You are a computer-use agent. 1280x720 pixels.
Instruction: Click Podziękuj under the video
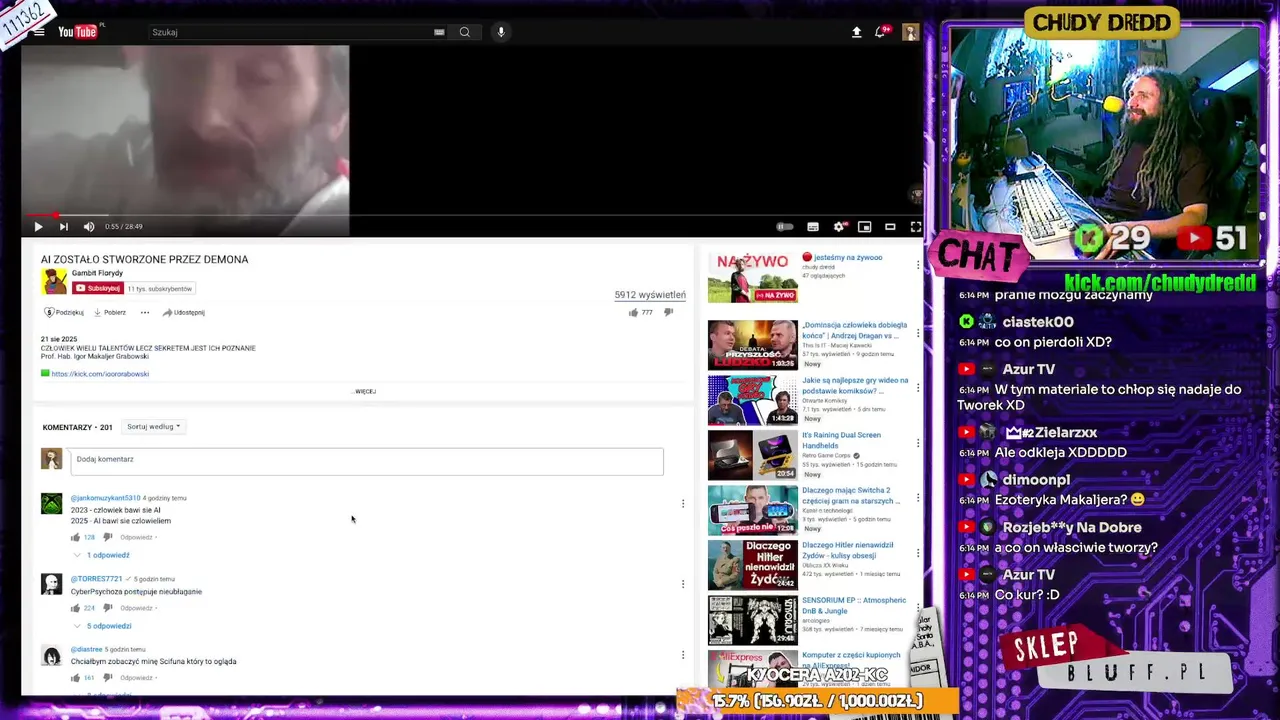click(x=64, y=312)
